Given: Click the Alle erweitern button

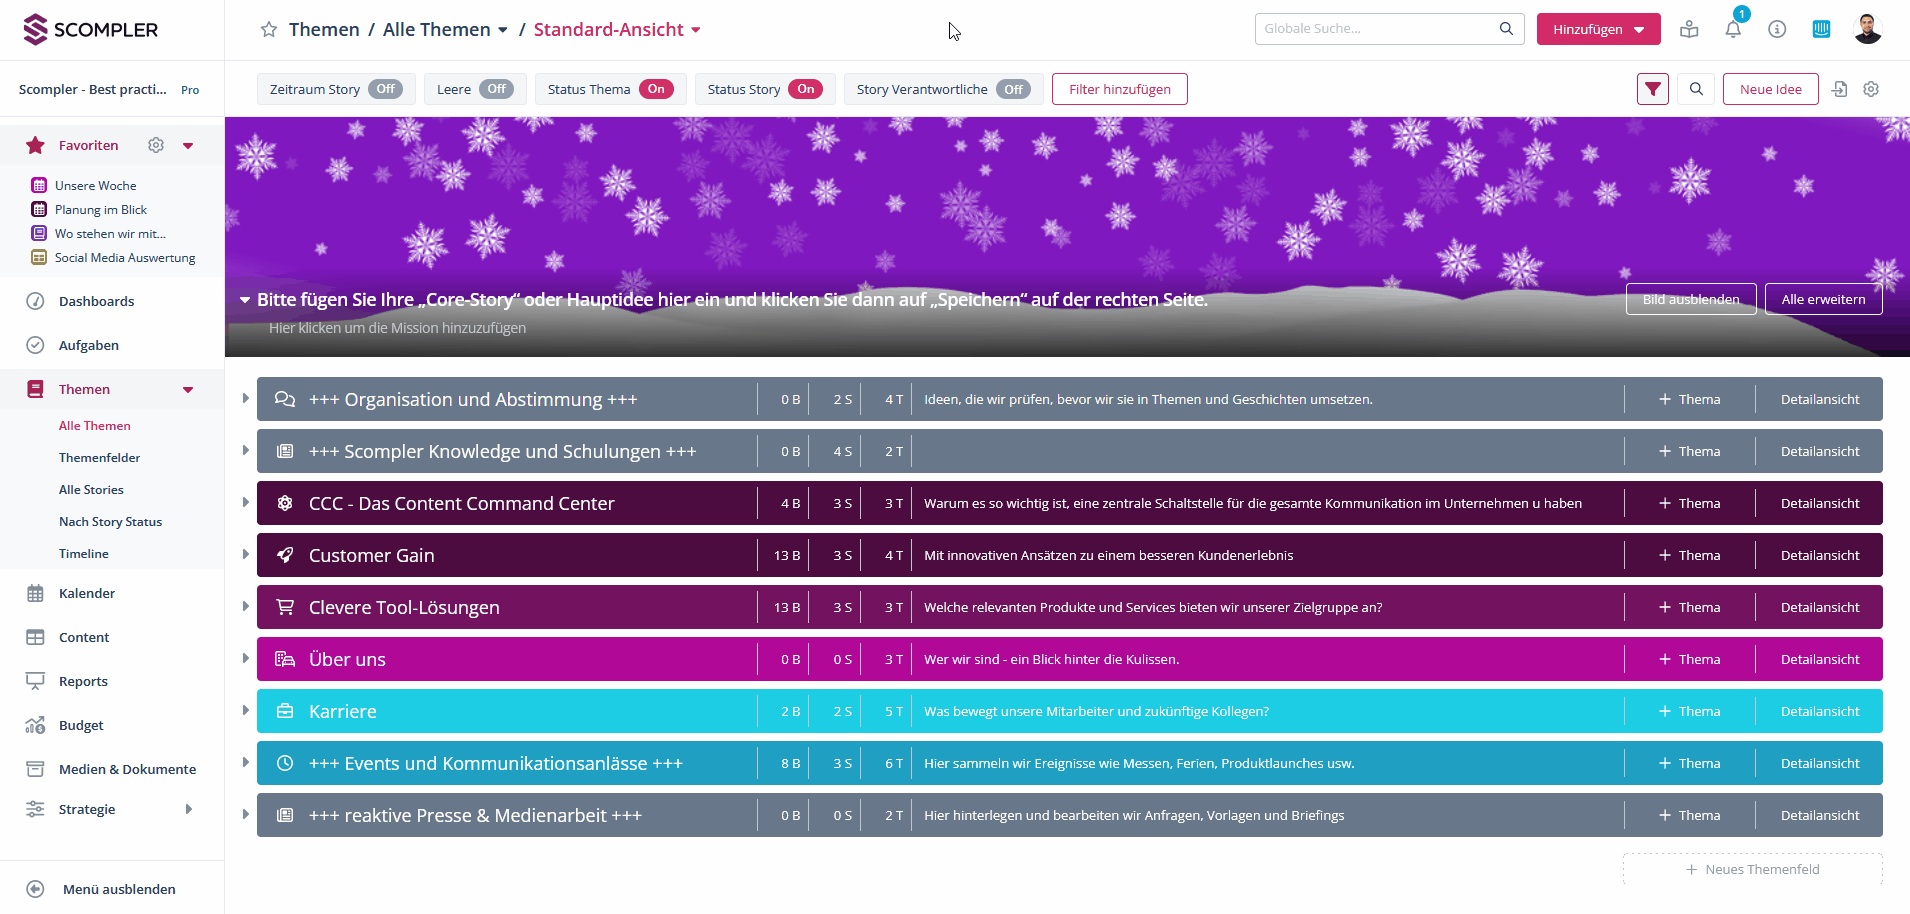Looking at the screenshot, I should (x=1823, y=299).
